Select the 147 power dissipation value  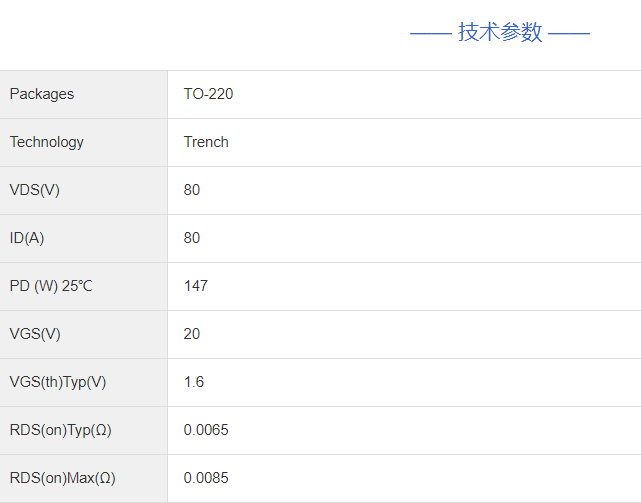tap(196, 286)
